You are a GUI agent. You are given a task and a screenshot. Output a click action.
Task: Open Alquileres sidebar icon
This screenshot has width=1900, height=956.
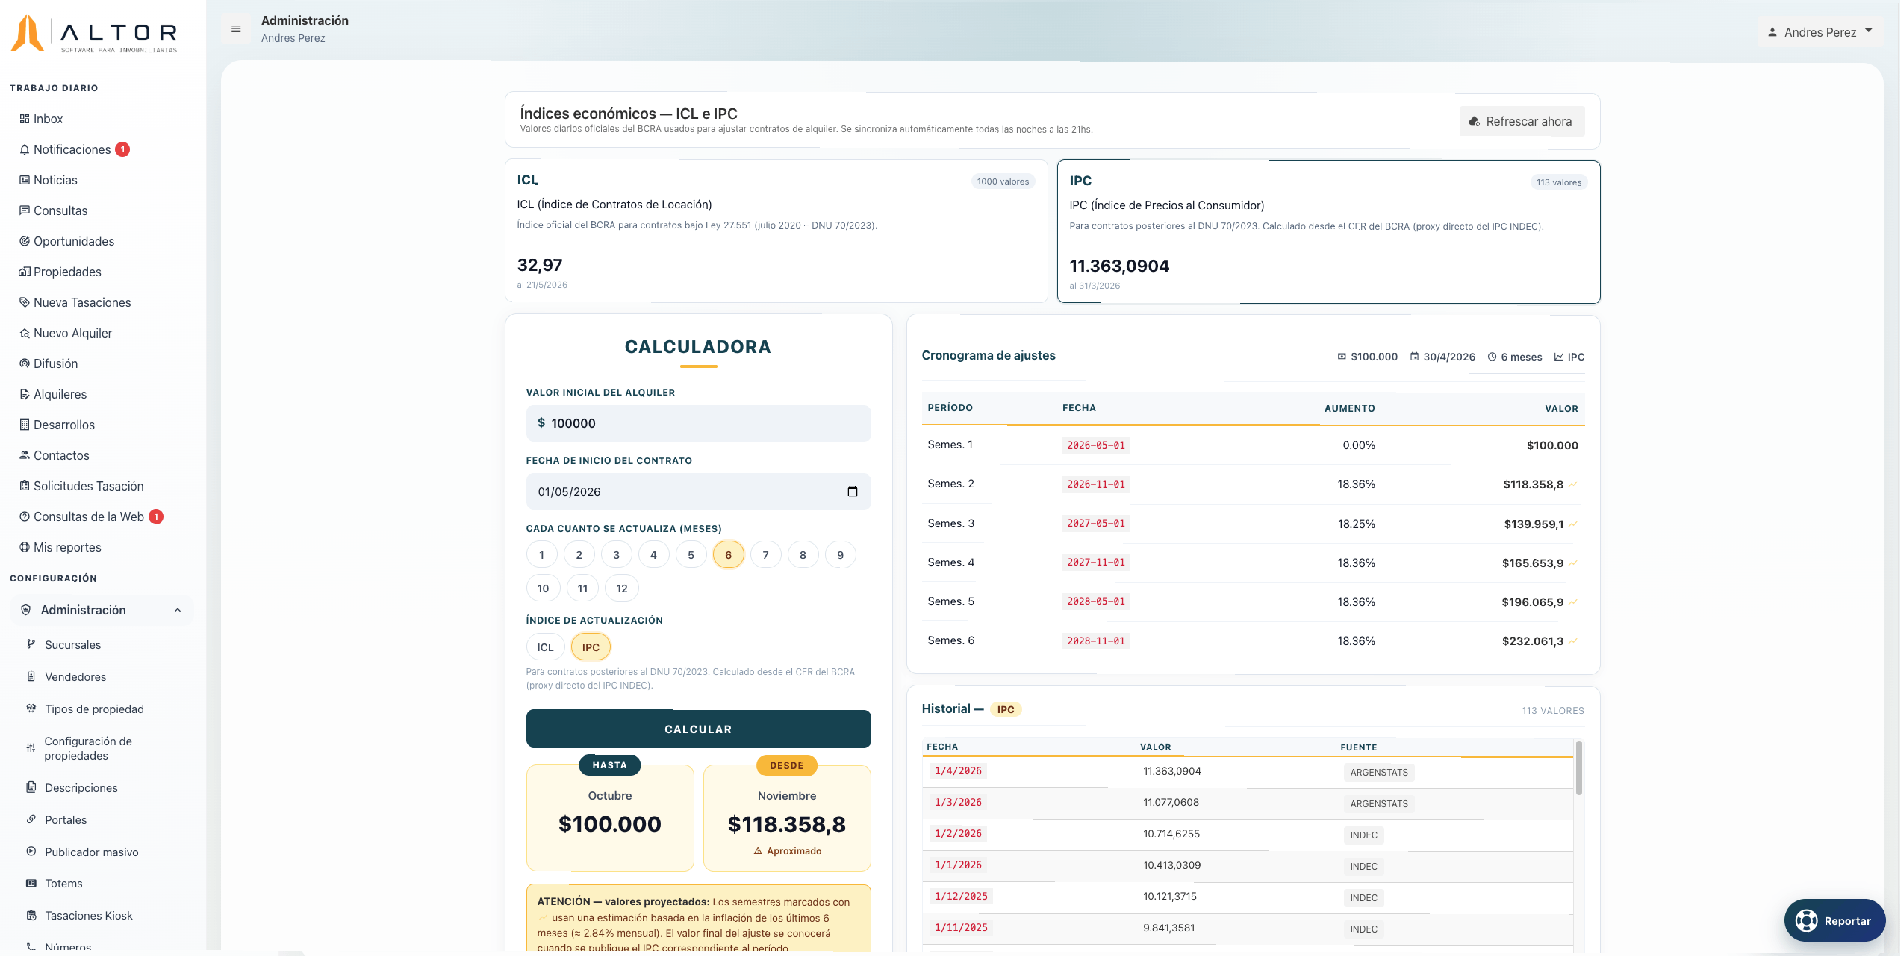pyautogui.click(x=24, y=395)
